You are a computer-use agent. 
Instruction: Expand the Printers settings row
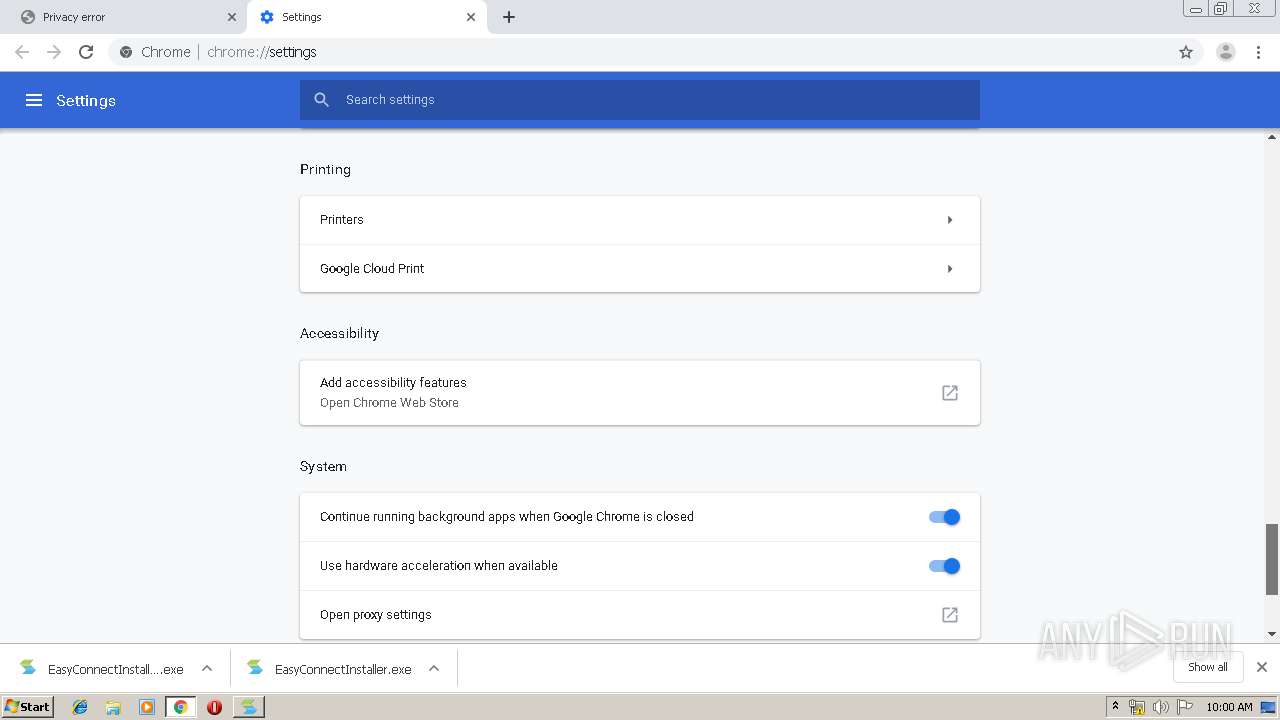pyautogui.click(x=640, y=220)
